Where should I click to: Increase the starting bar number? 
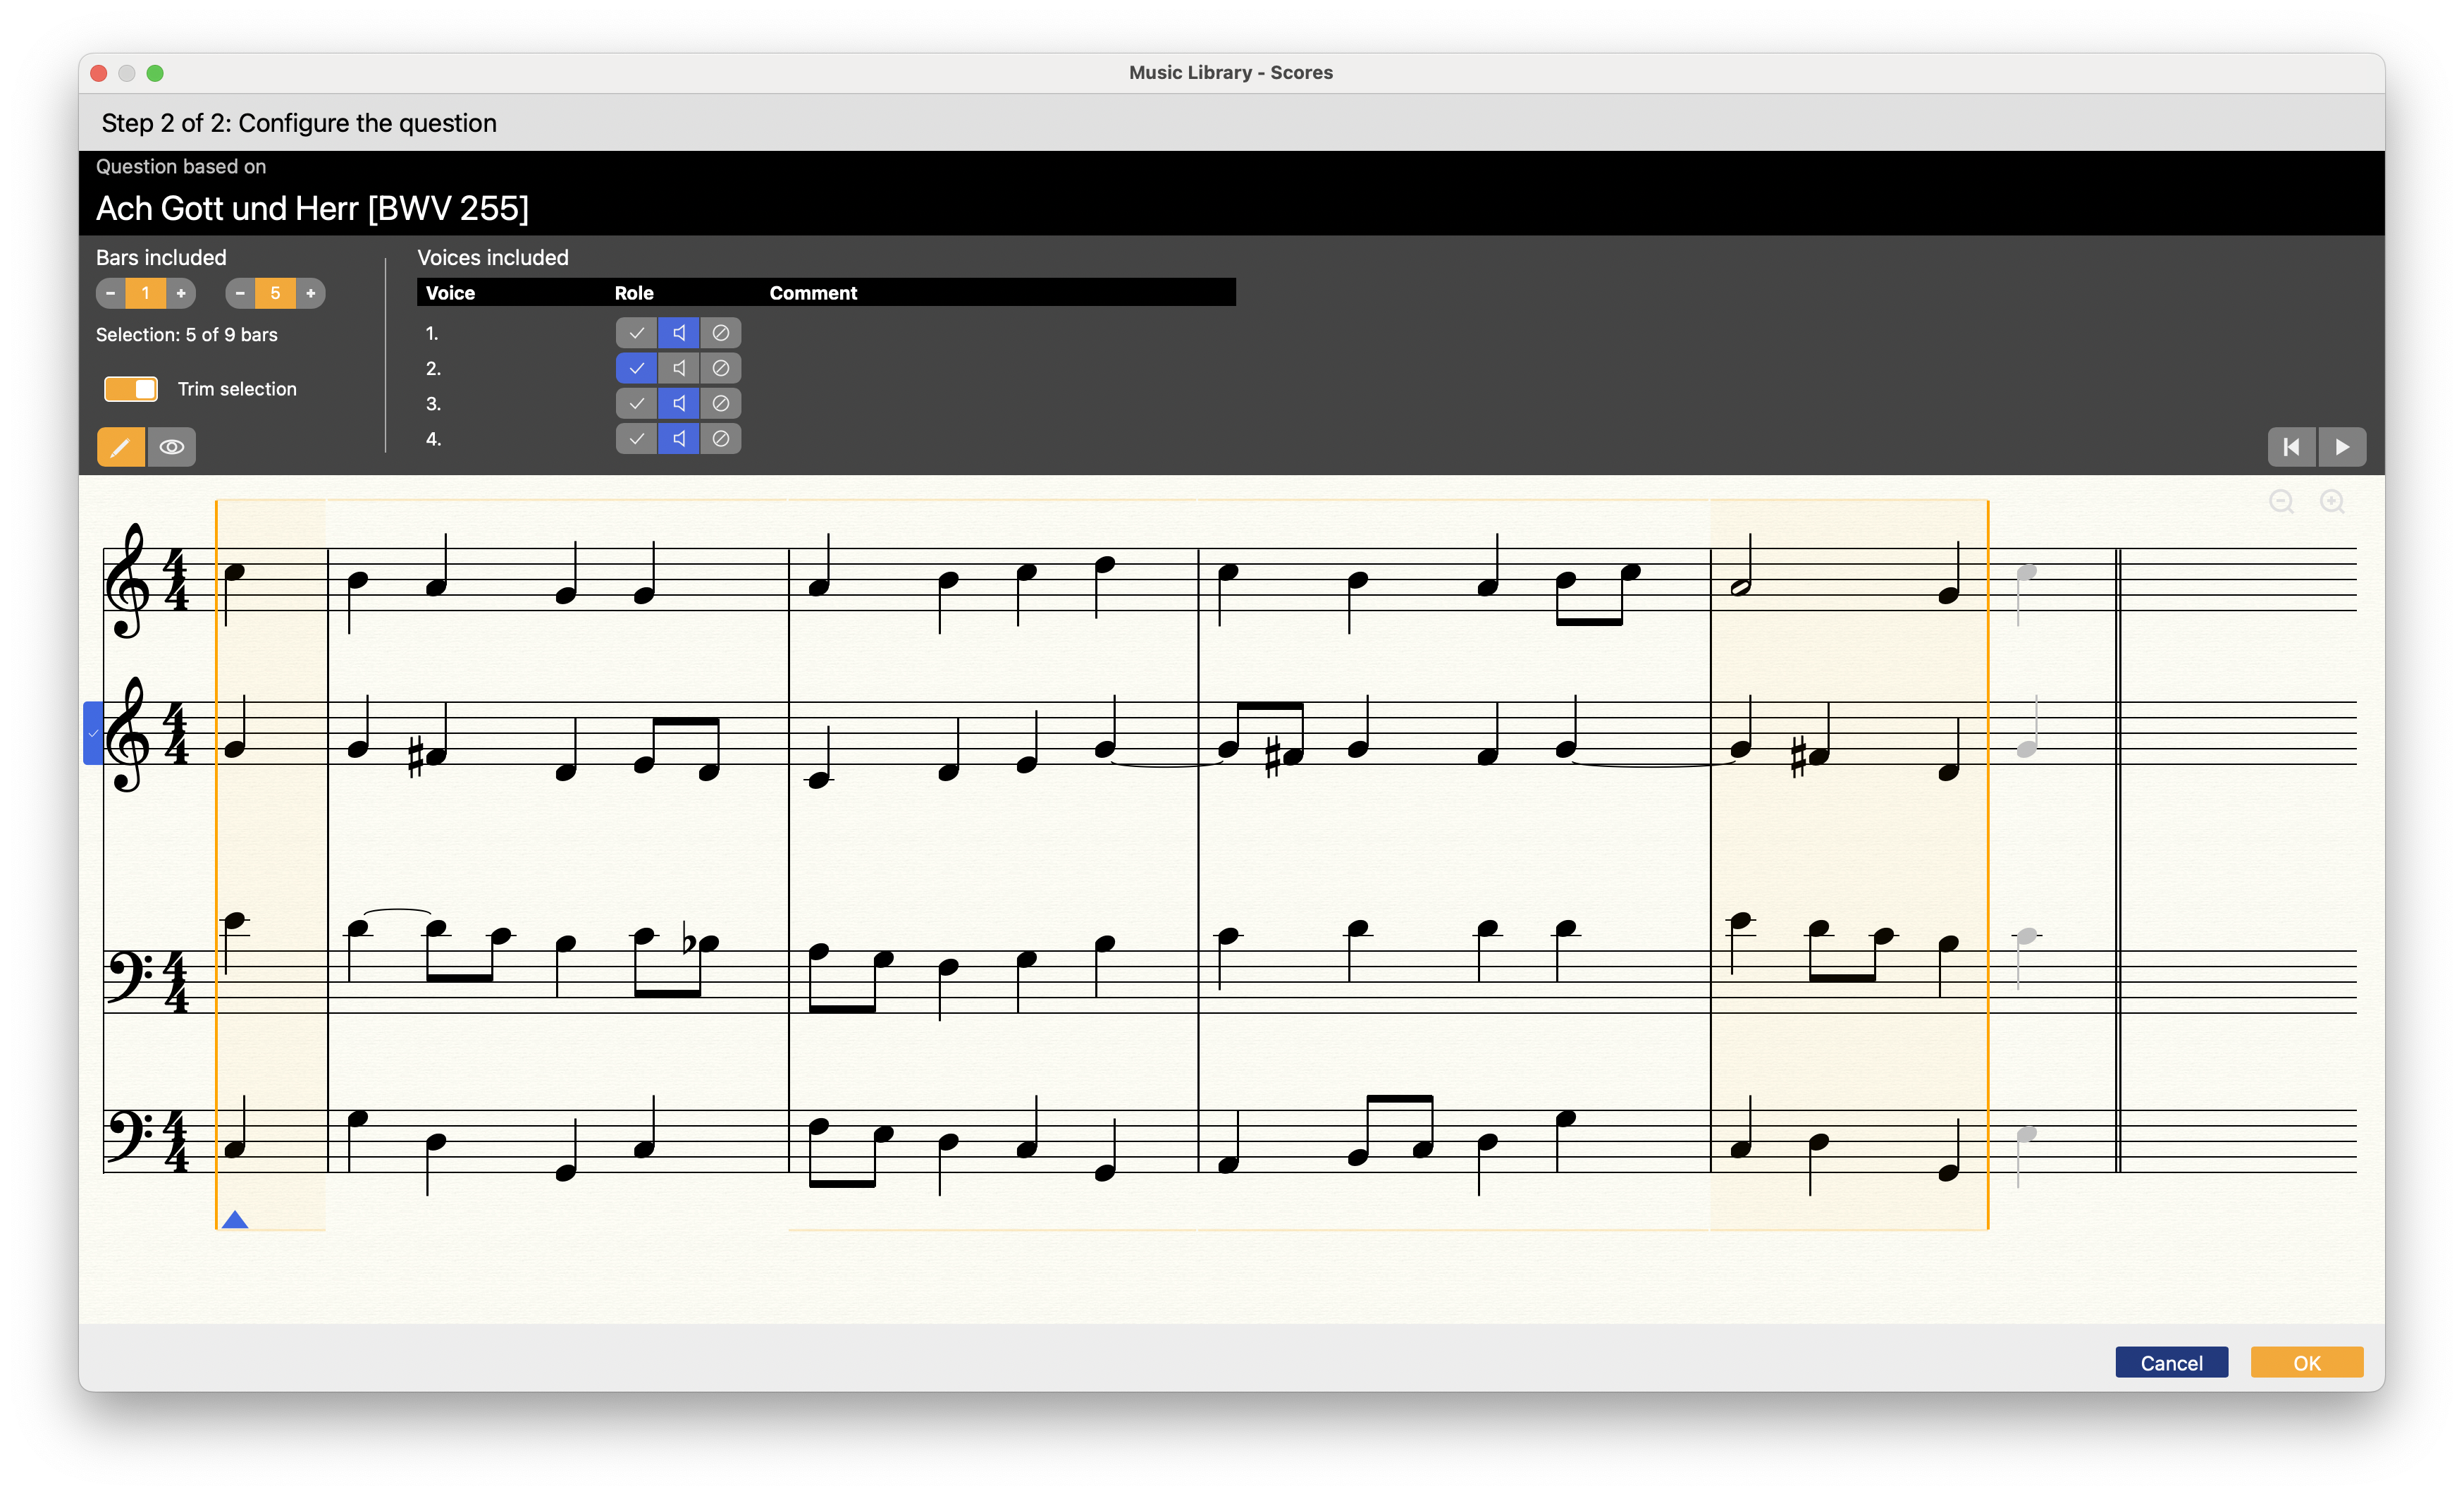[181, 293]
